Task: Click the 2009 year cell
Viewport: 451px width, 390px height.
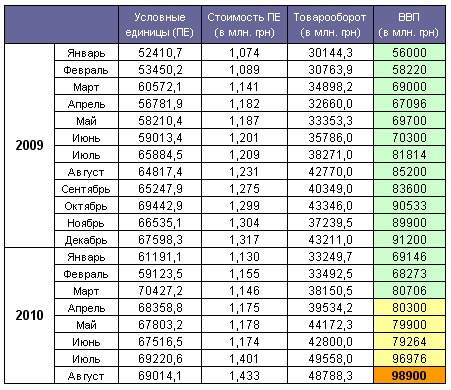Action: 30,145
